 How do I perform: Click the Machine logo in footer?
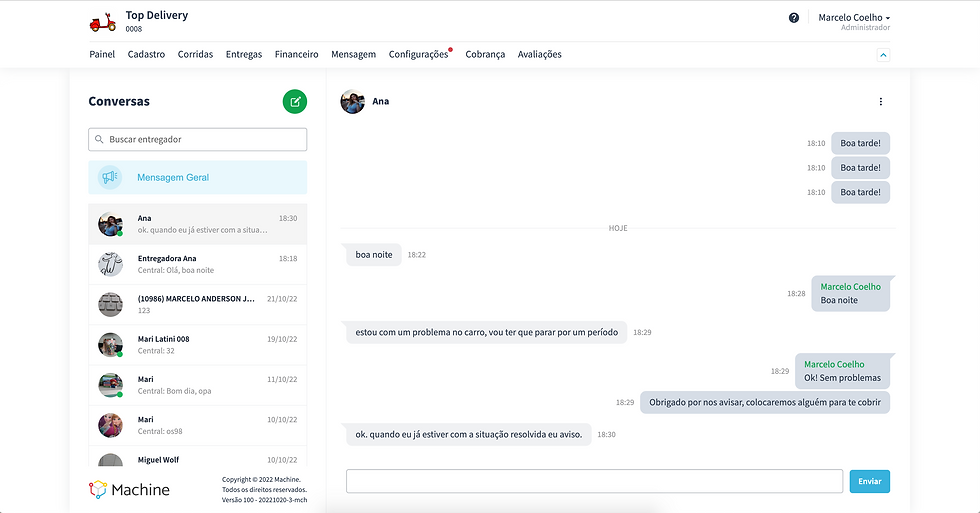pyautogui.click(x=129, y=489)
